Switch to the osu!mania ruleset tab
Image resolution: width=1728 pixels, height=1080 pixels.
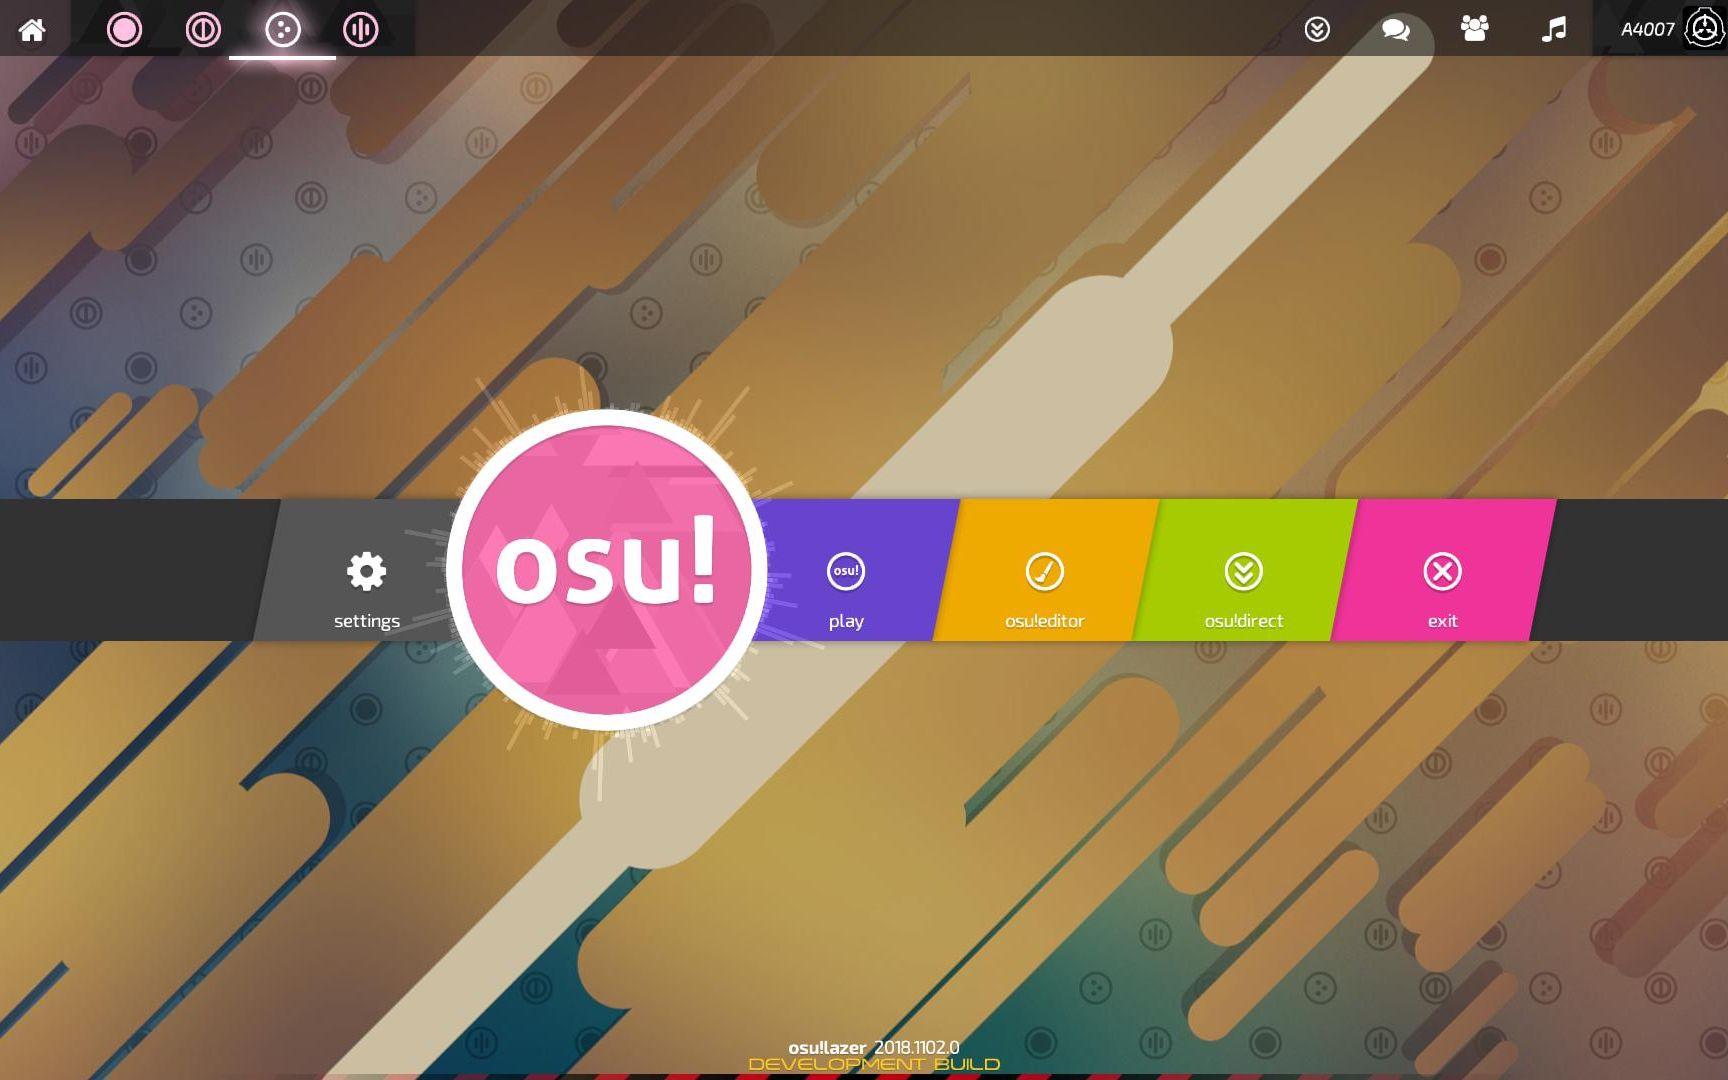[x=359, y=30]
